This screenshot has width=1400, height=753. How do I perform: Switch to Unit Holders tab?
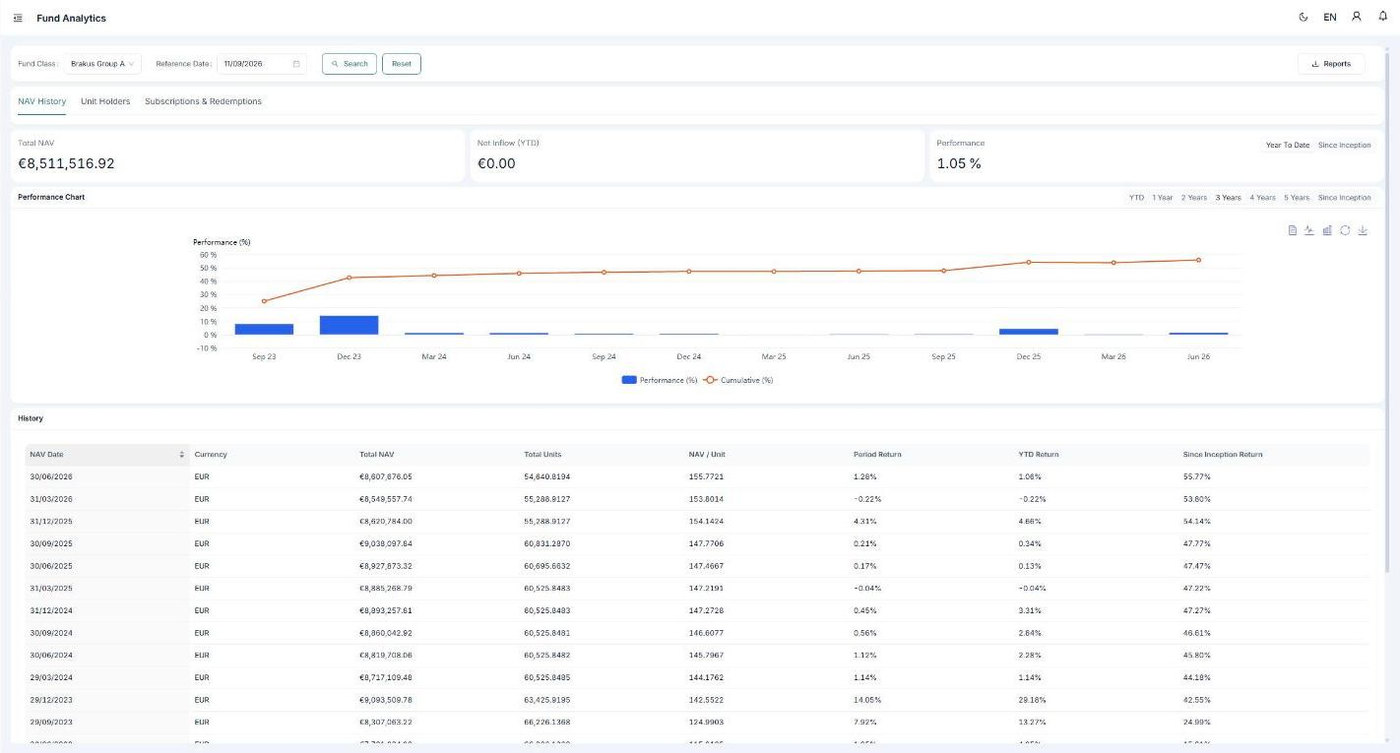105,101
